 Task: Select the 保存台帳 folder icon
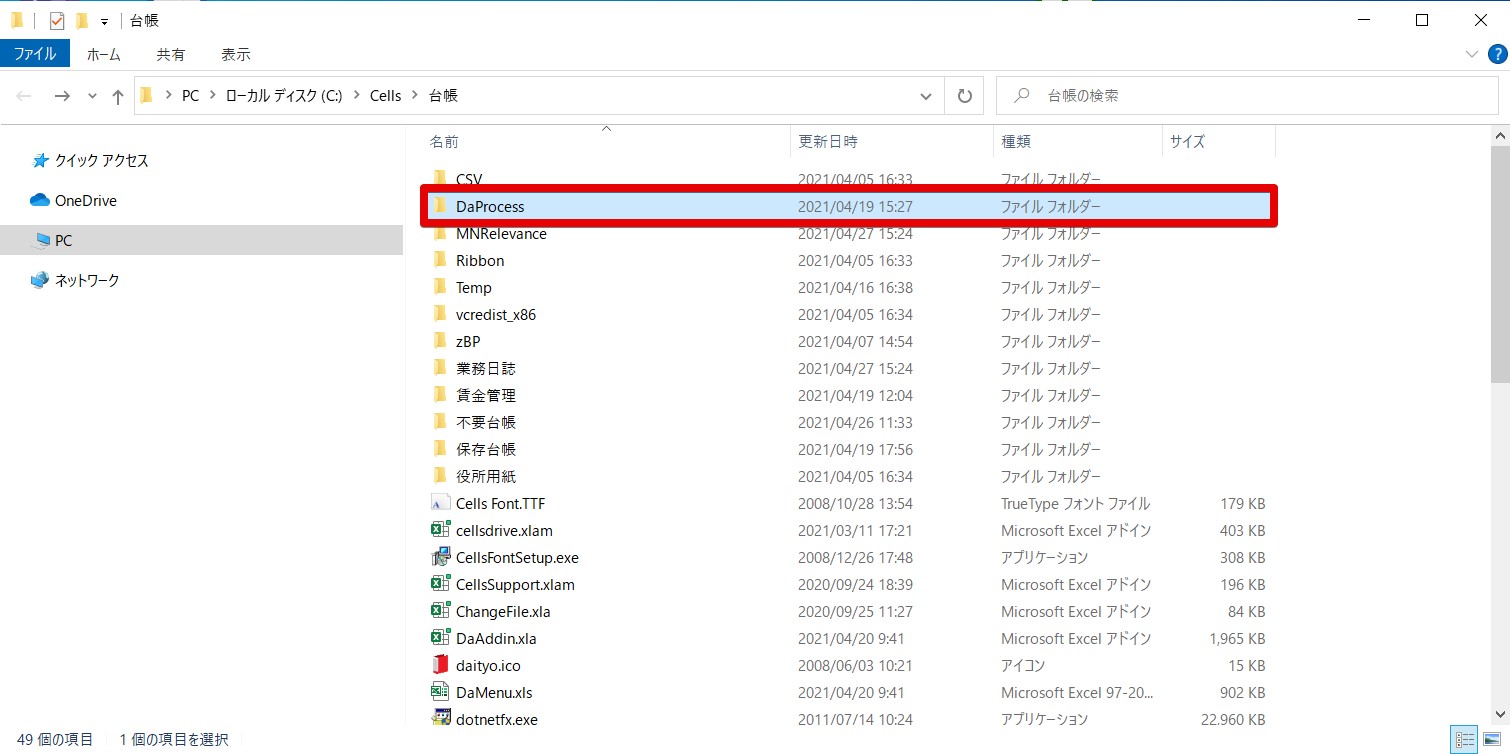[440, 449]
